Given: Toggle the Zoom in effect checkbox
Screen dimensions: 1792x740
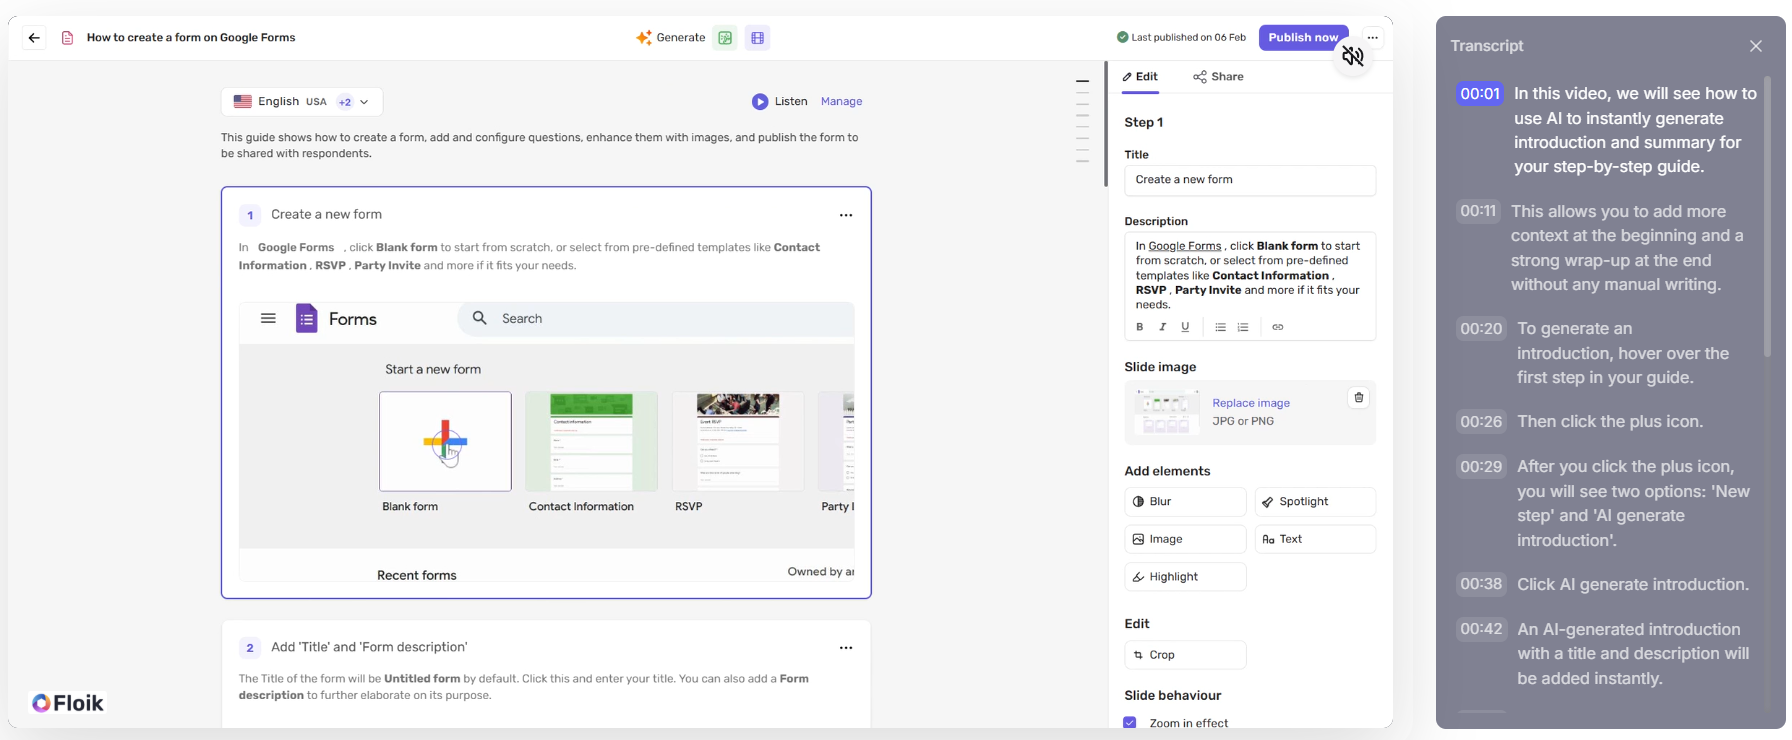Looking at the screenshot, I should (x=1130, y=723).
